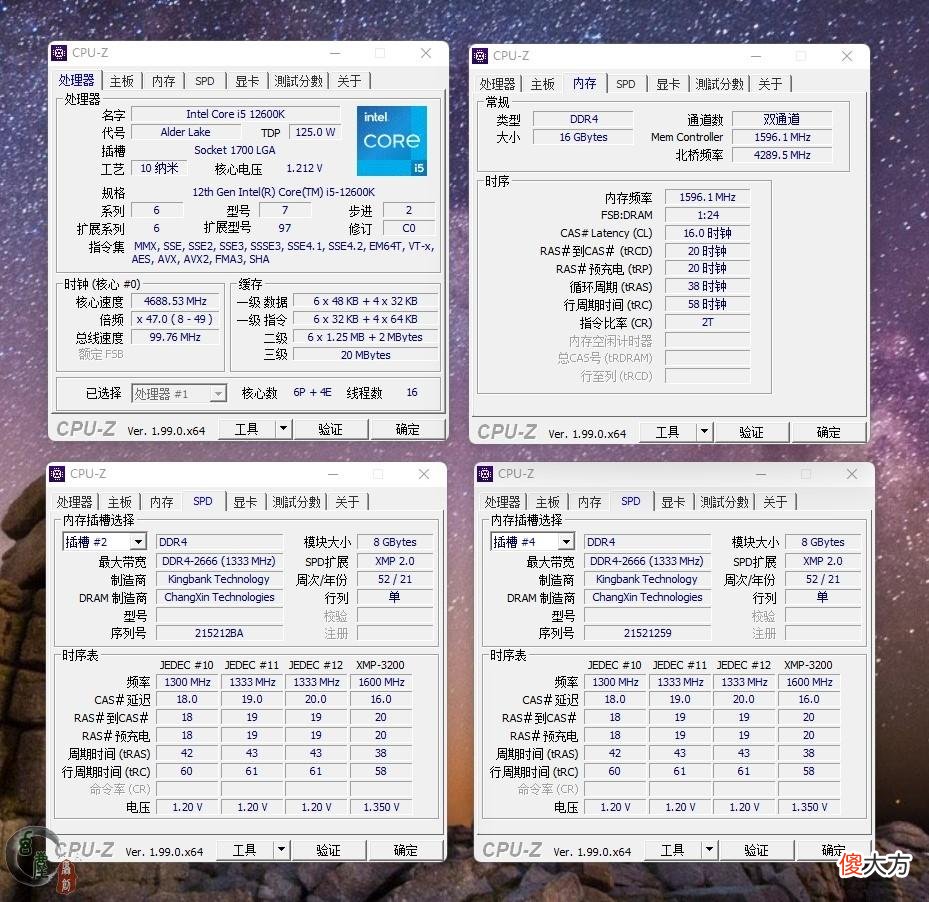Click ChangXin Technologies in slot #4 window
Viewport: 929px width, 902px height.
pos(647,597)
